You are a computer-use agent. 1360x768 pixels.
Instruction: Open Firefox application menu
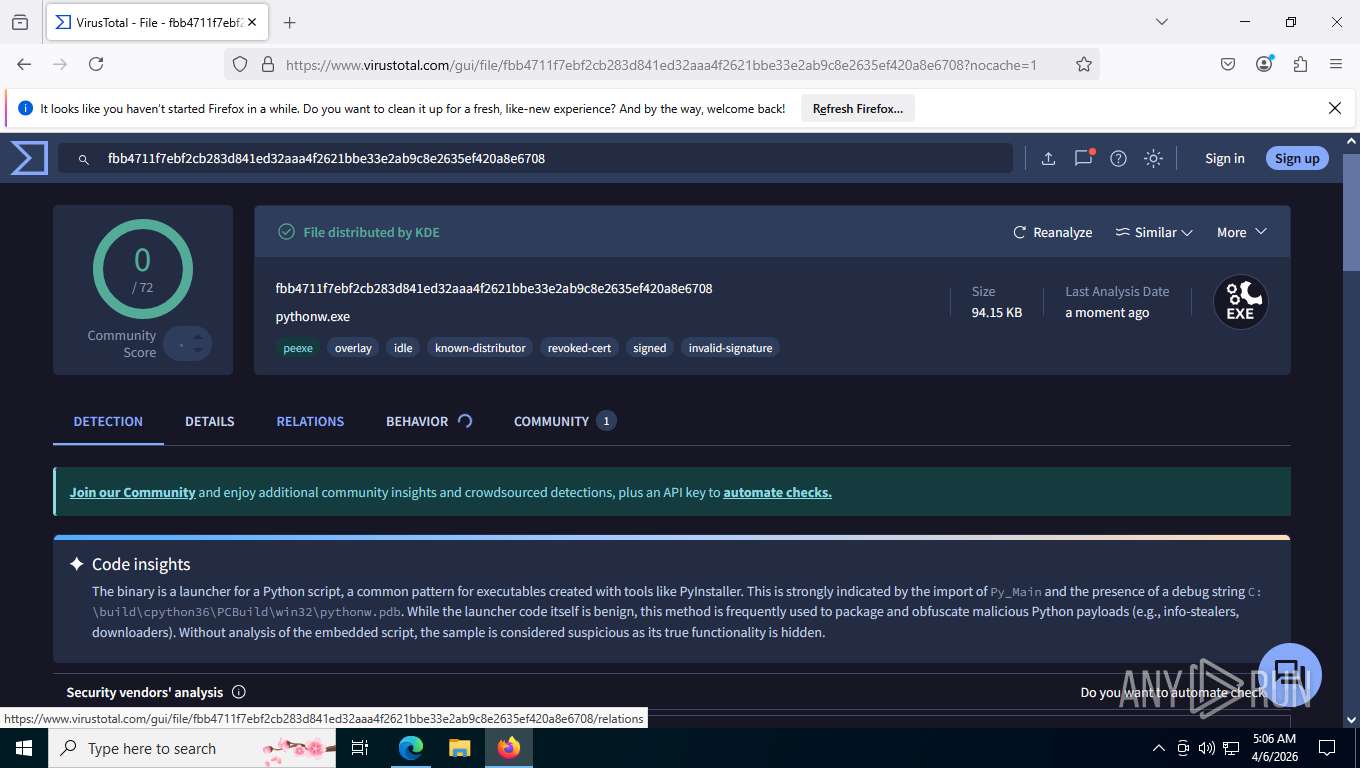[1336, 64]
